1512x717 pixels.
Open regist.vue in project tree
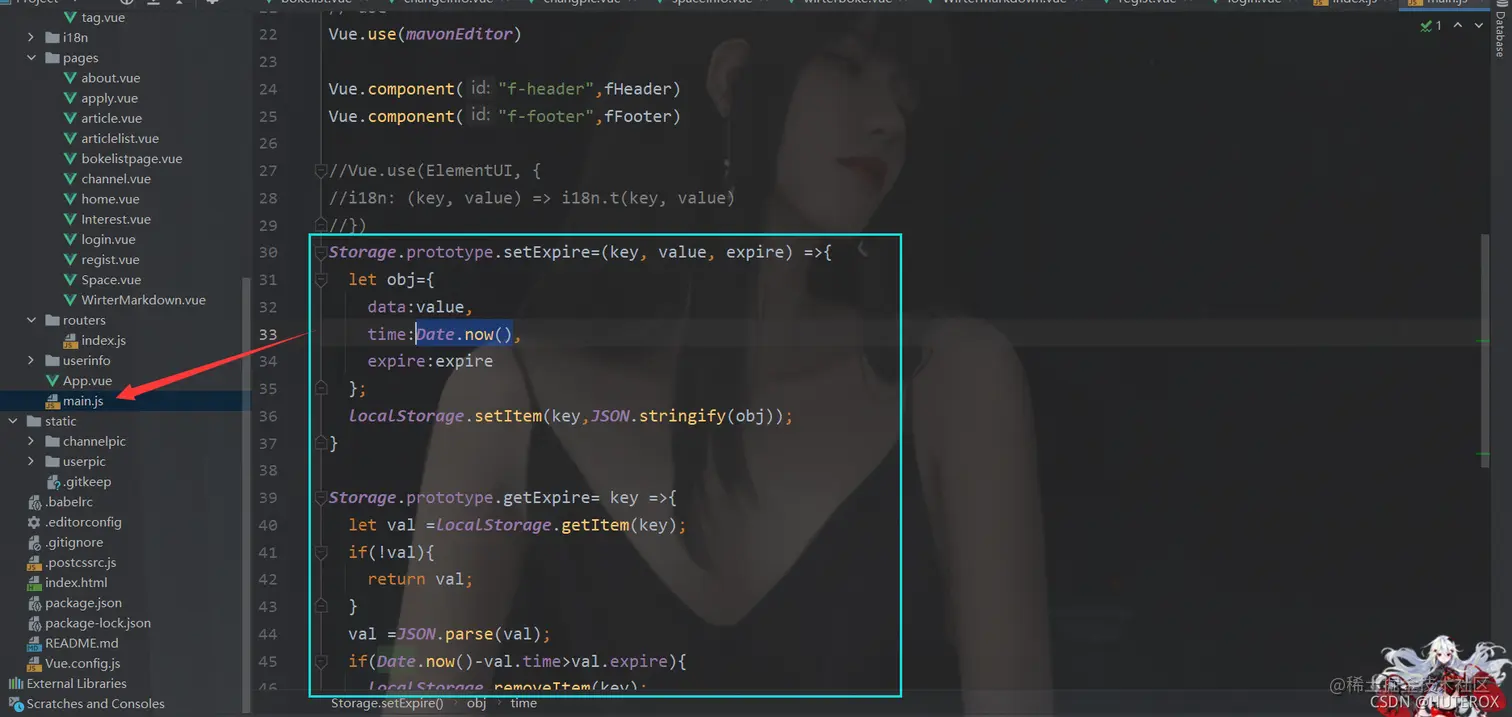[110, 259]
